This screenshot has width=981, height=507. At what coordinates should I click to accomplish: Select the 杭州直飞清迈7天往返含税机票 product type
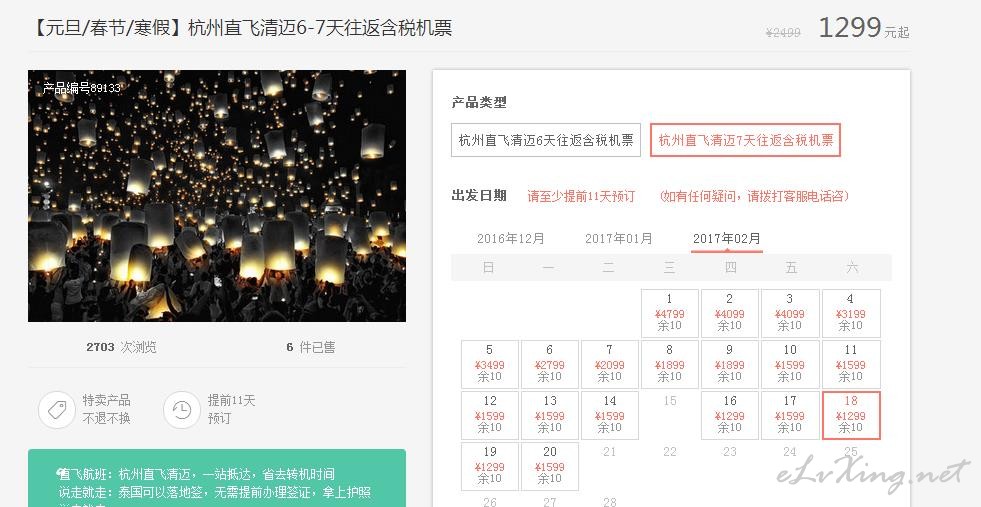point(745,140)
